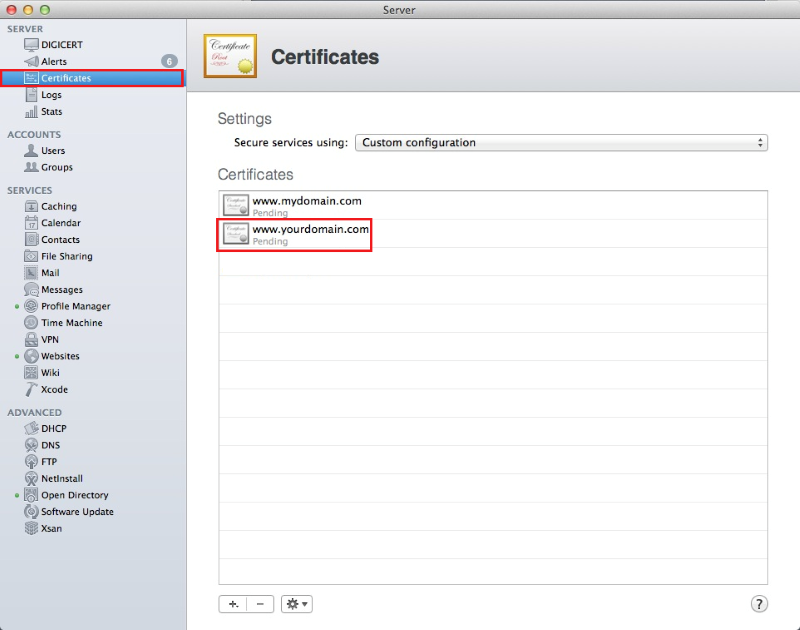800x630 pixels.
Task: Open the DNS service icon
Action: (31, 445)
